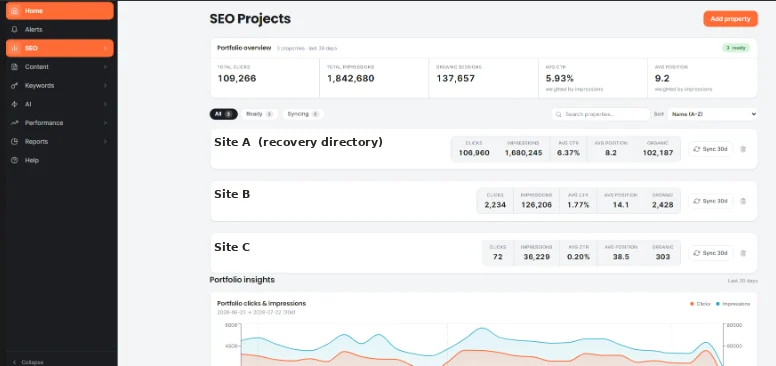Click the Portfolio overview heading
The width and height of the screenshot is (776, 366).
coord(244,48)
